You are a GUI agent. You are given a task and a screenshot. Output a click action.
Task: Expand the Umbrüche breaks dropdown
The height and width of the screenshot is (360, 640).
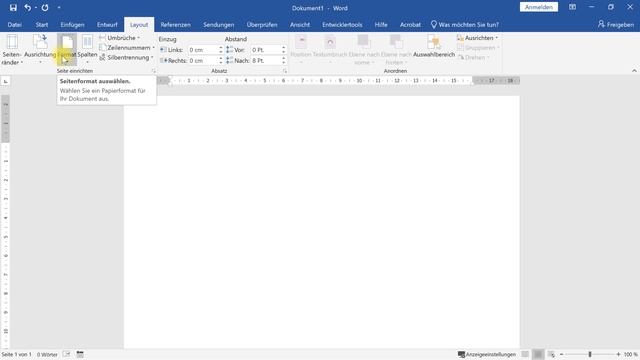tap(120, 38)
